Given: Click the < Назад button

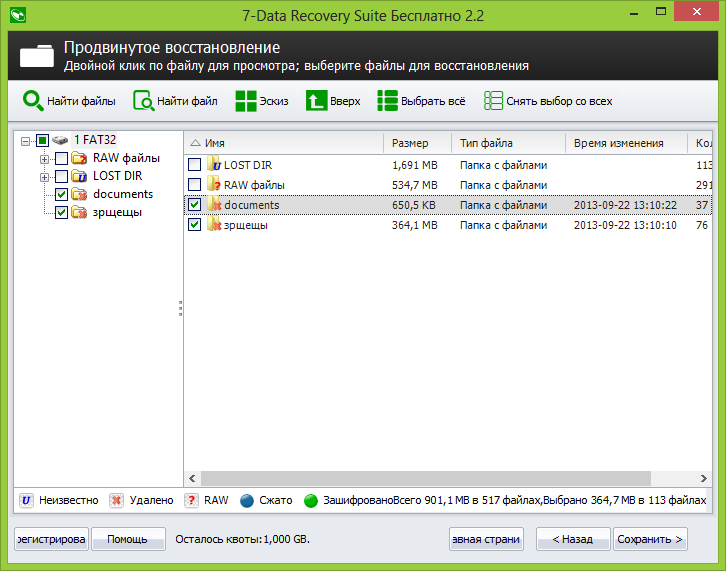Looking at the screenshot, I should tap(573, 539).
